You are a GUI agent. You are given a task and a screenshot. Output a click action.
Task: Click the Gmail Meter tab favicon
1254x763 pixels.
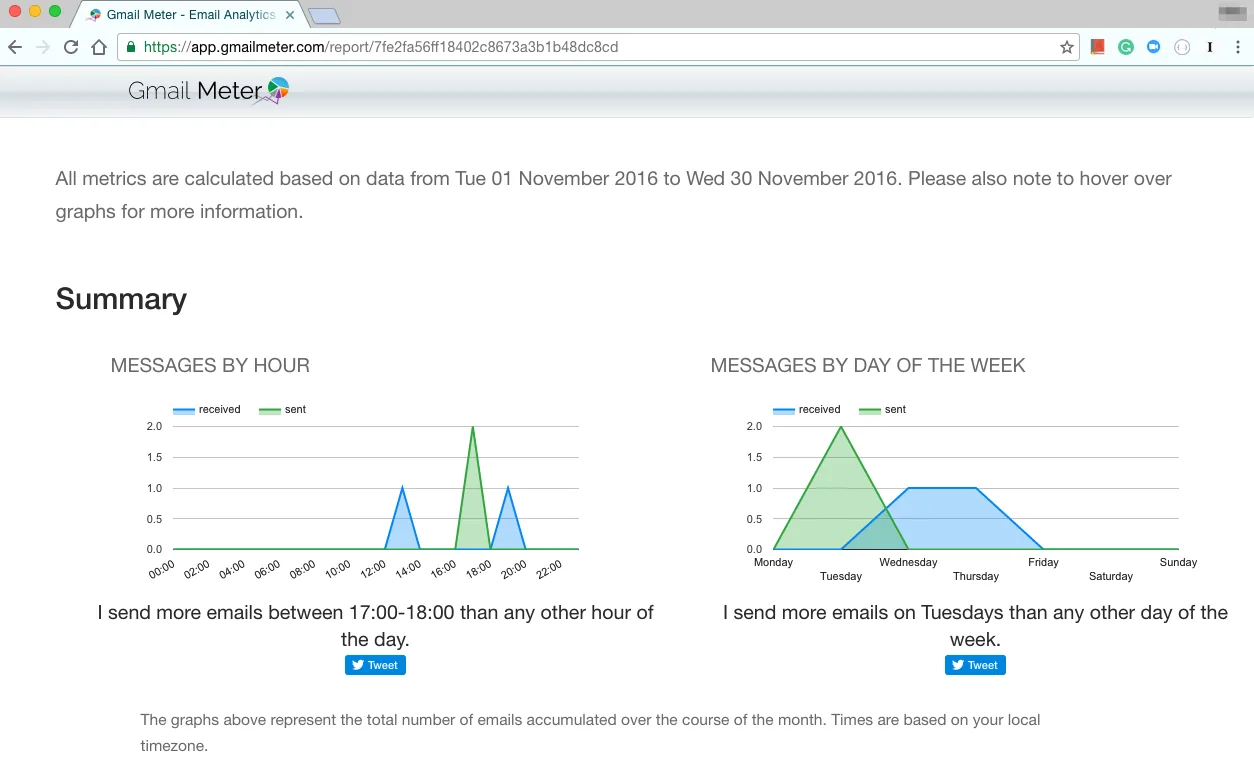94,15
